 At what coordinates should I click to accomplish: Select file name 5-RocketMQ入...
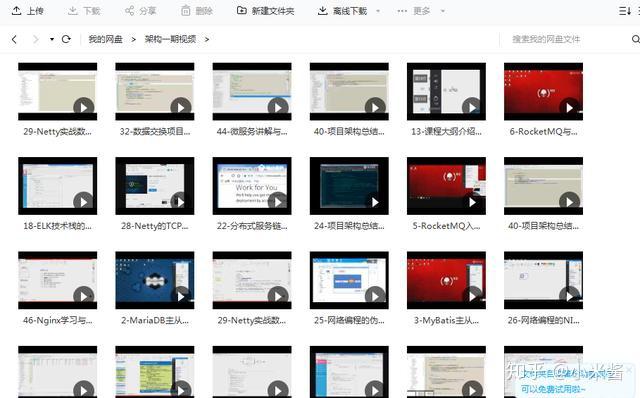click(446, 226)
